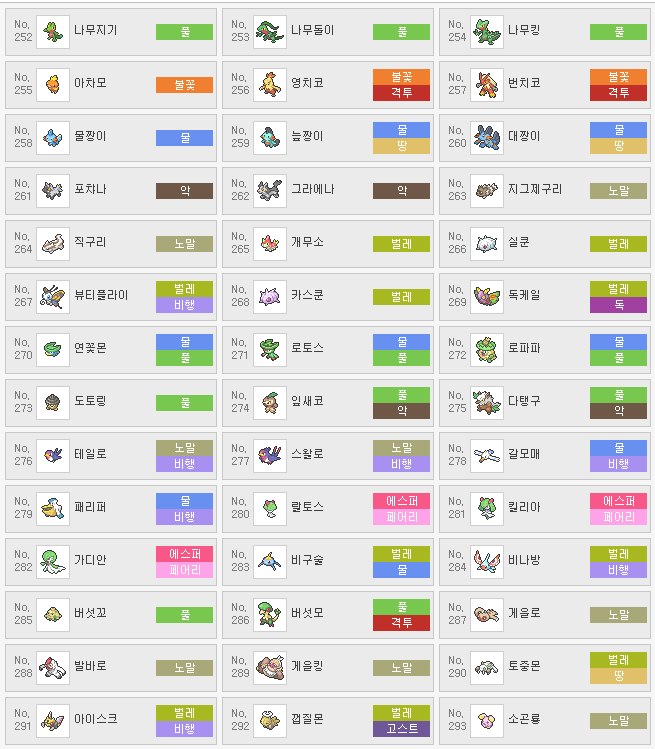
Task: Click the 개무소 sprite icon
Action: click(x=270, y=244)
